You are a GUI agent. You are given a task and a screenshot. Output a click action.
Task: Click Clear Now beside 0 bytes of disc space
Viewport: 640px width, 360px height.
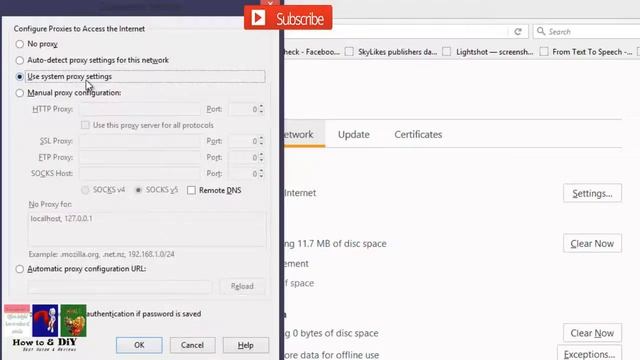pos(592,333)
